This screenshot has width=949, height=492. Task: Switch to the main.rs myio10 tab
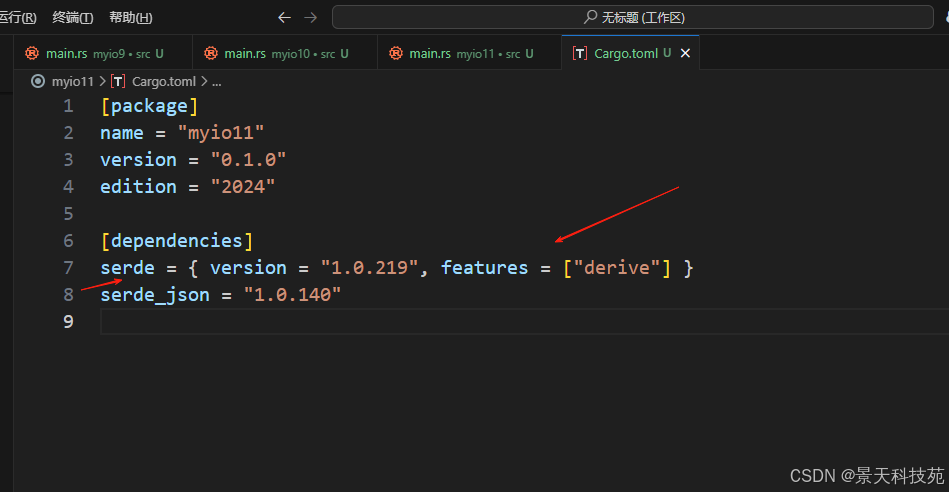[285, 53]
